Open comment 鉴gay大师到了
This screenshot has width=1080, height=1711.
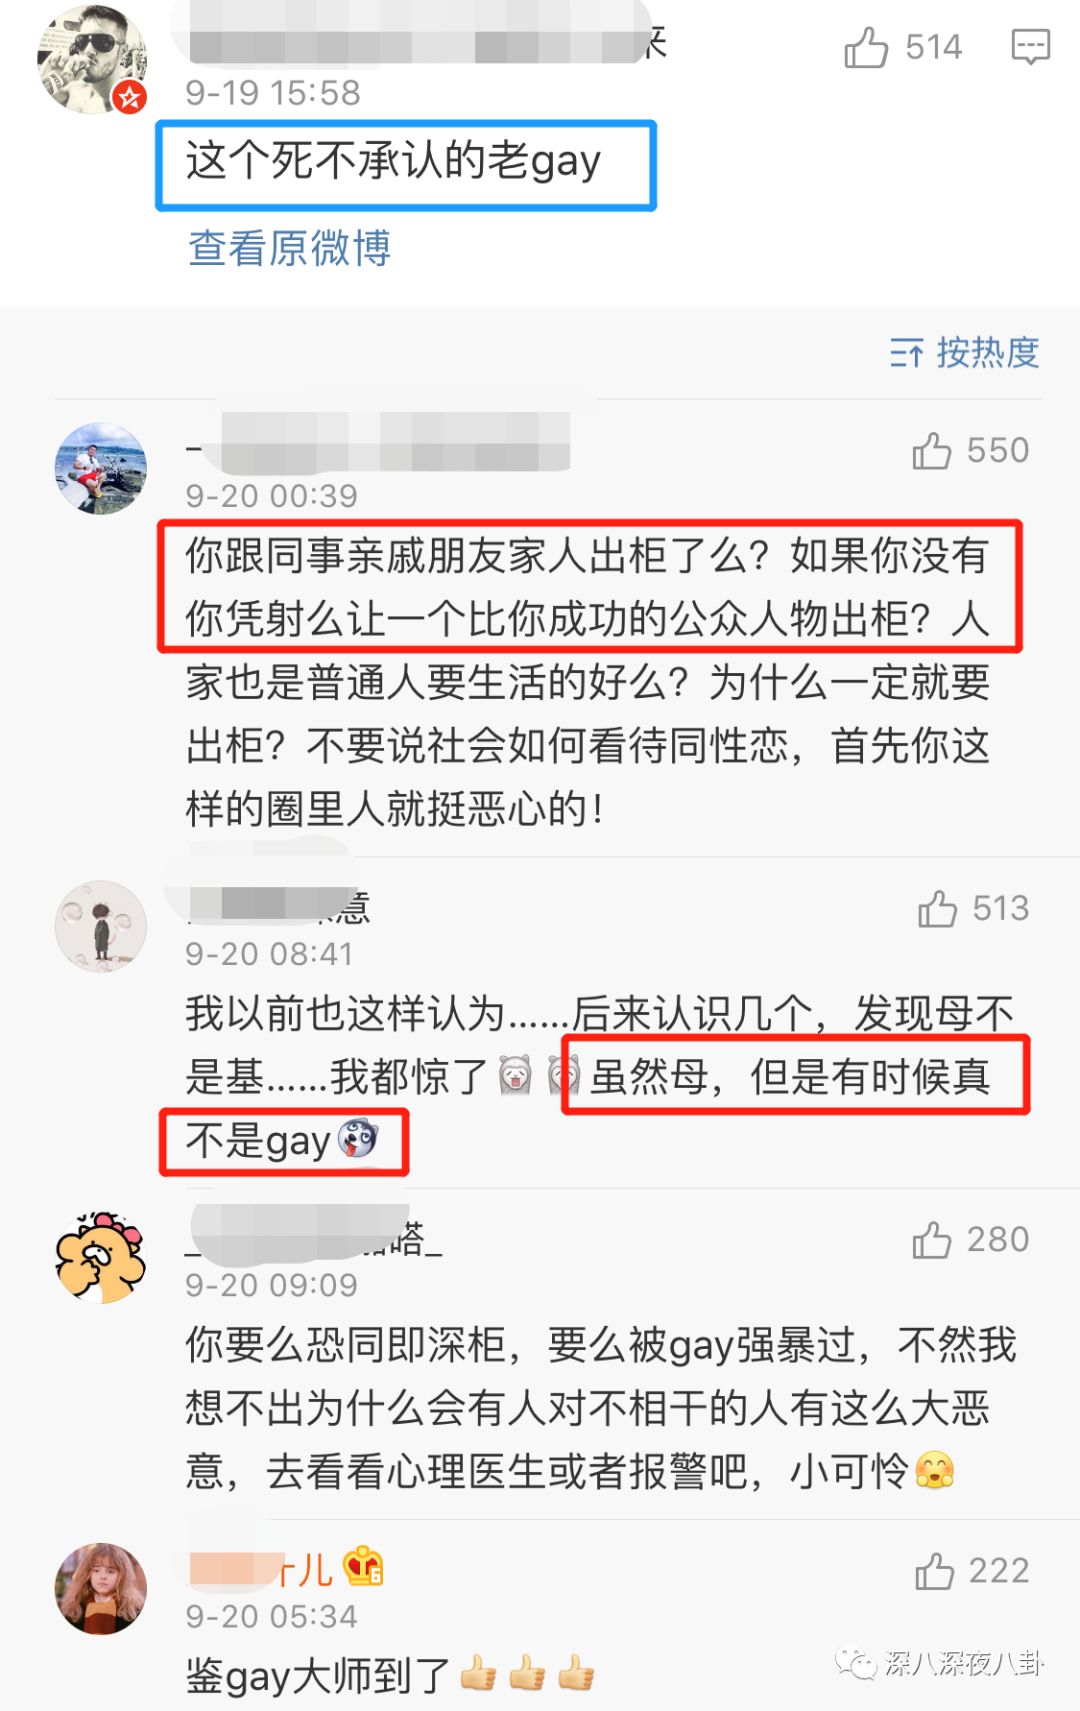tap(390, 1675)
